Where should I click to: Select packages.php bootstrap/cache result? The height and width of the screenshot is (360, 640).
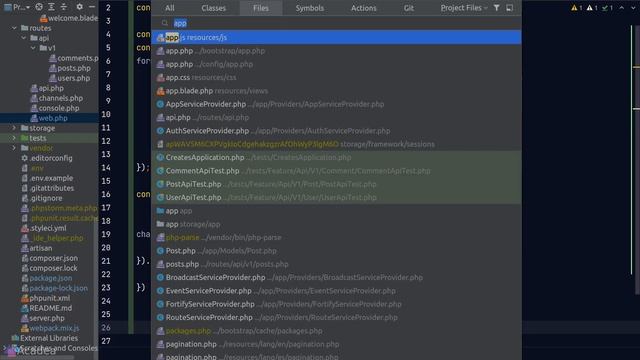[x=336, y=331]
